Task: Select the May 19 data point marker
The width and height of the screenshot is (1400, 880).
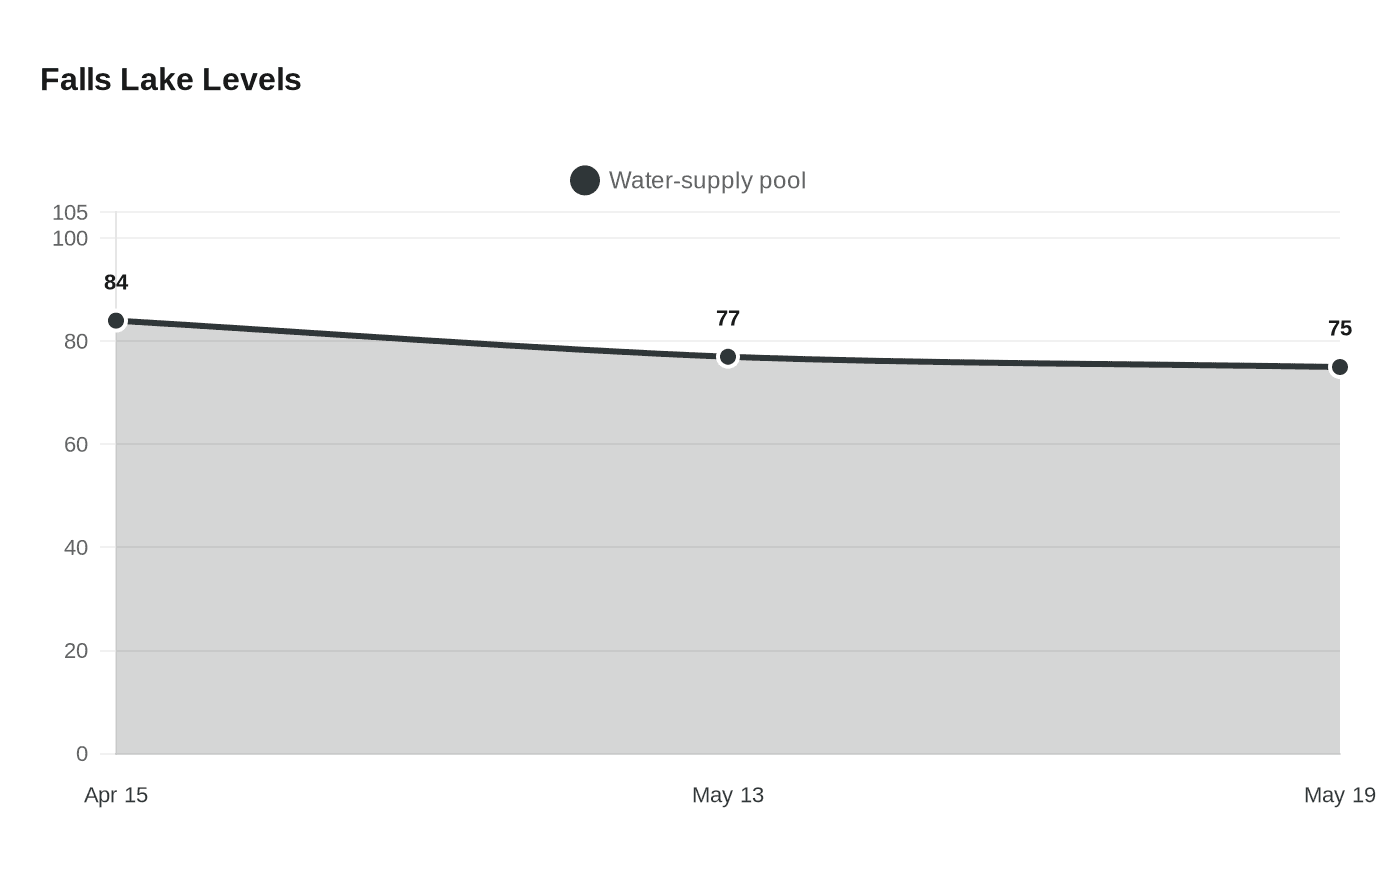Action: point(1340,367)
